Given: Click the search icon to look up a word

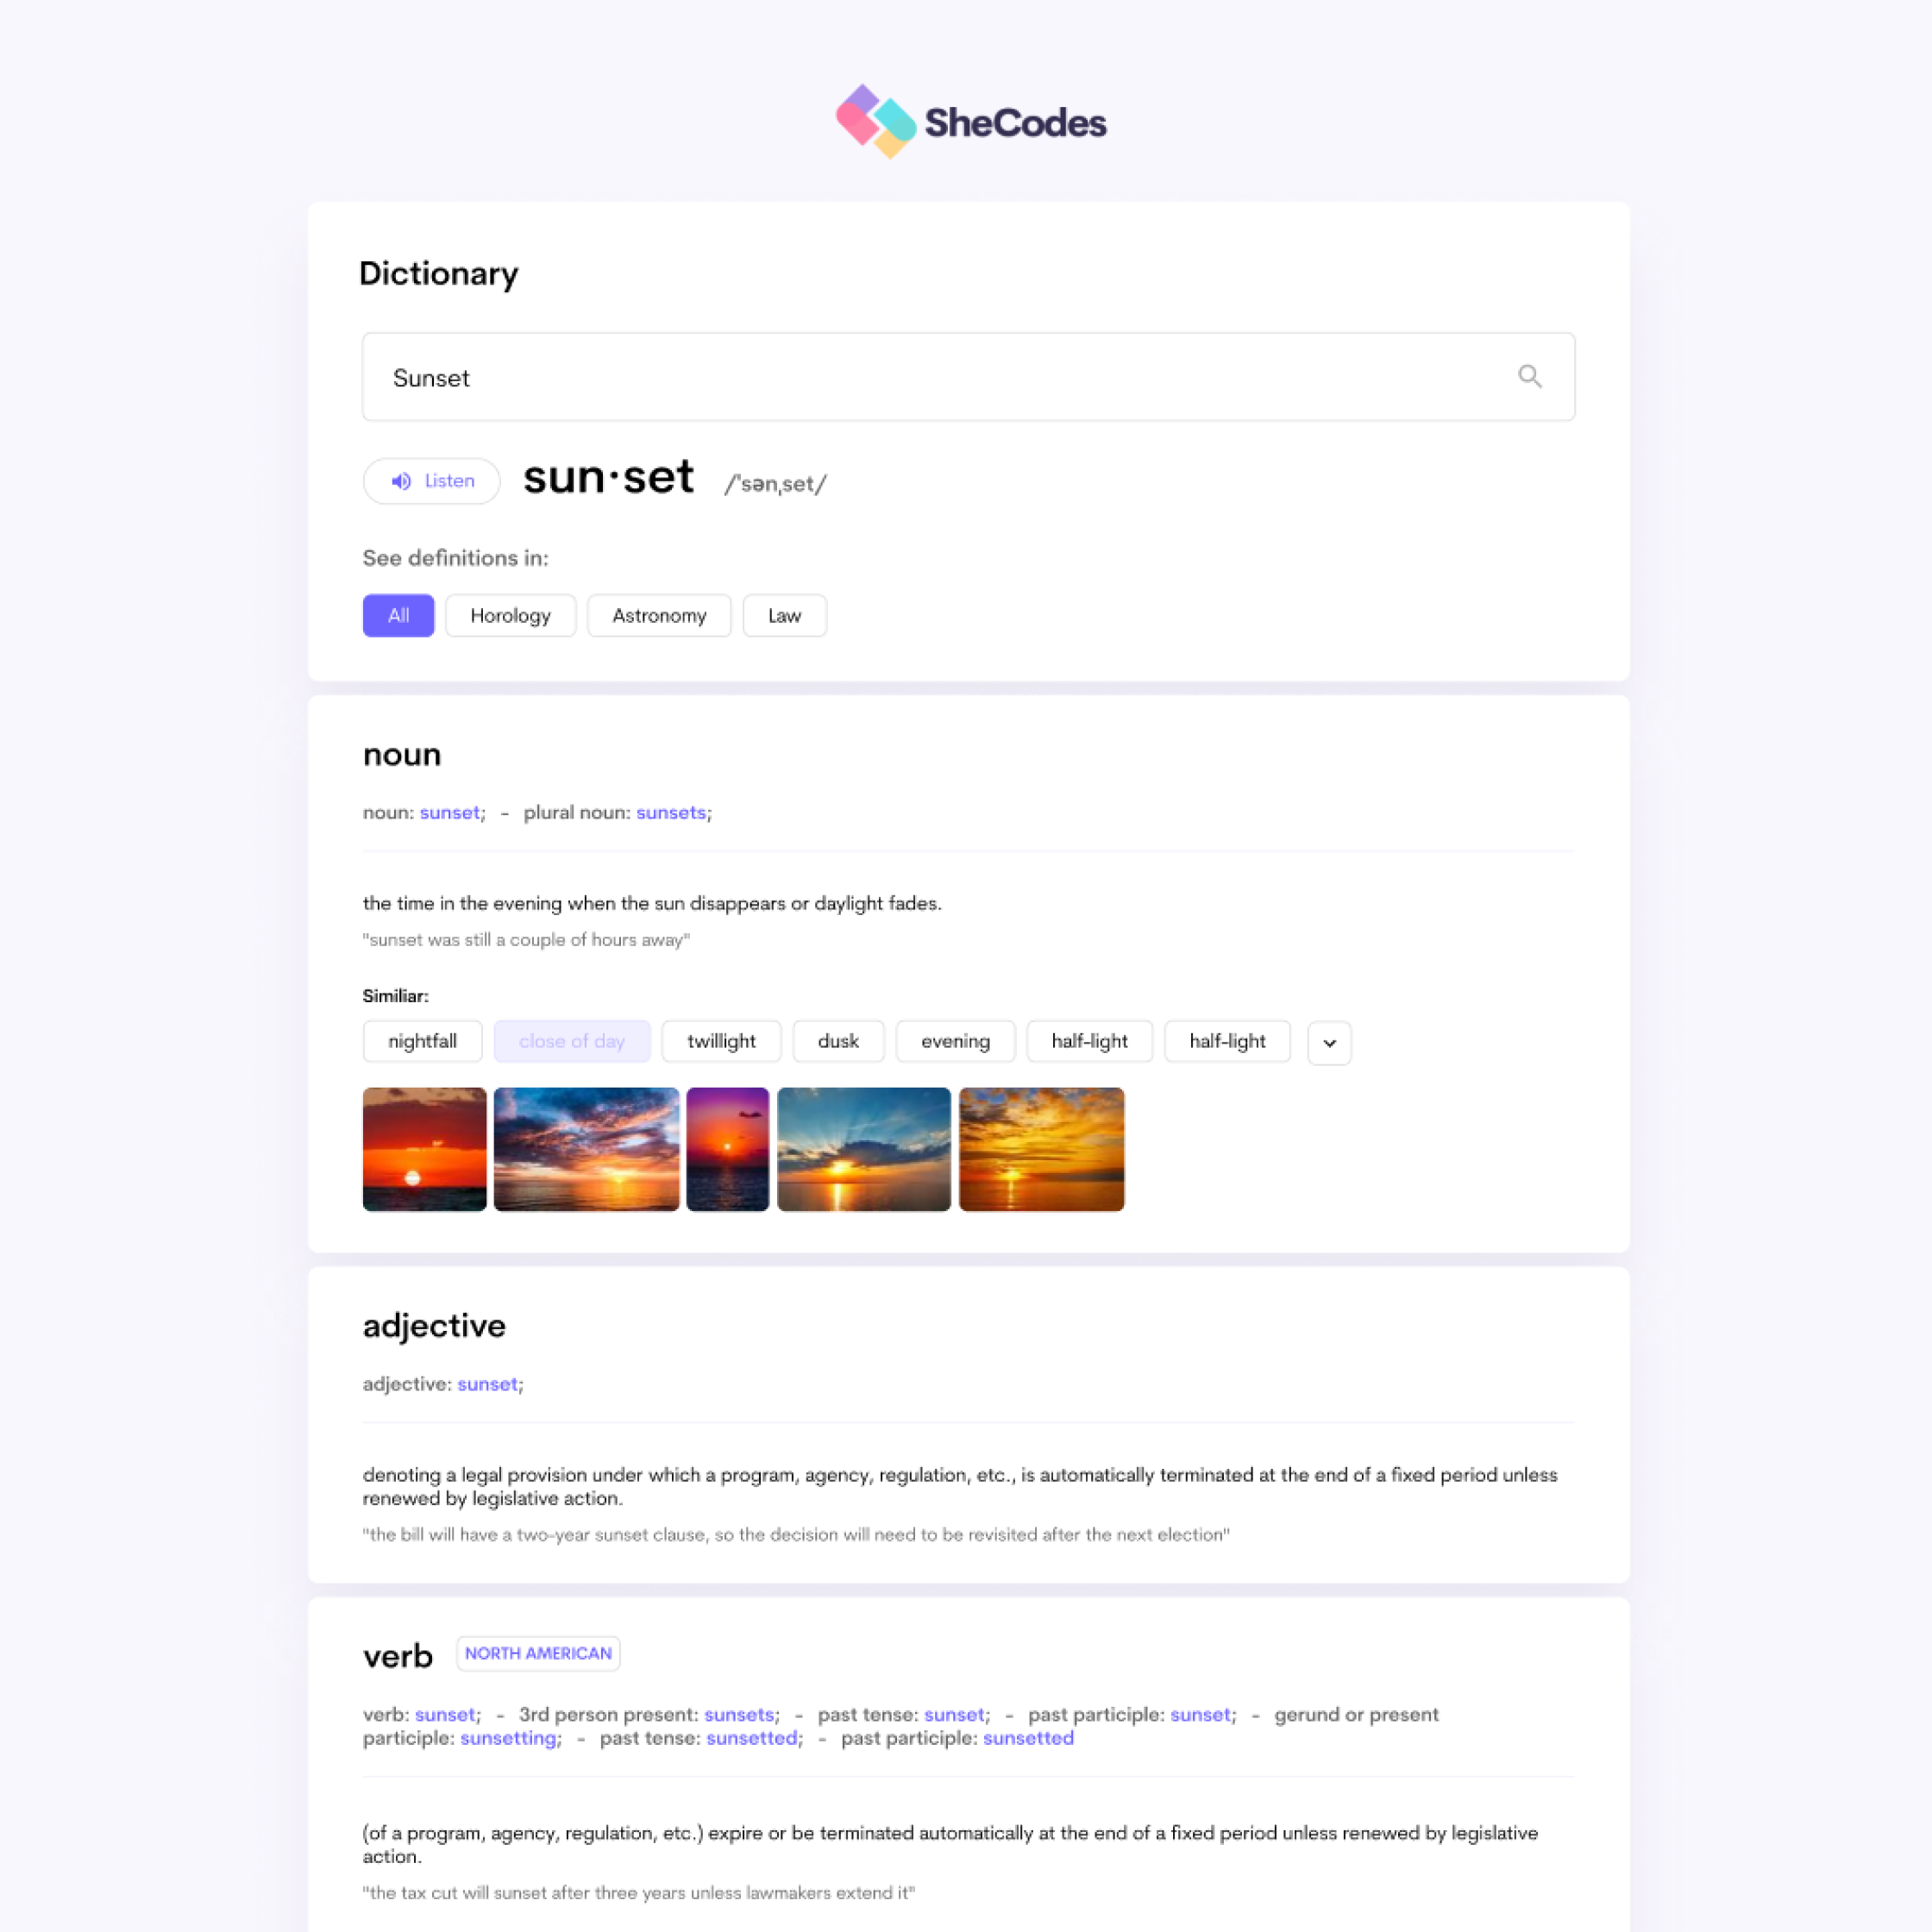Looking at the screenshot, I should point(1528,375).
